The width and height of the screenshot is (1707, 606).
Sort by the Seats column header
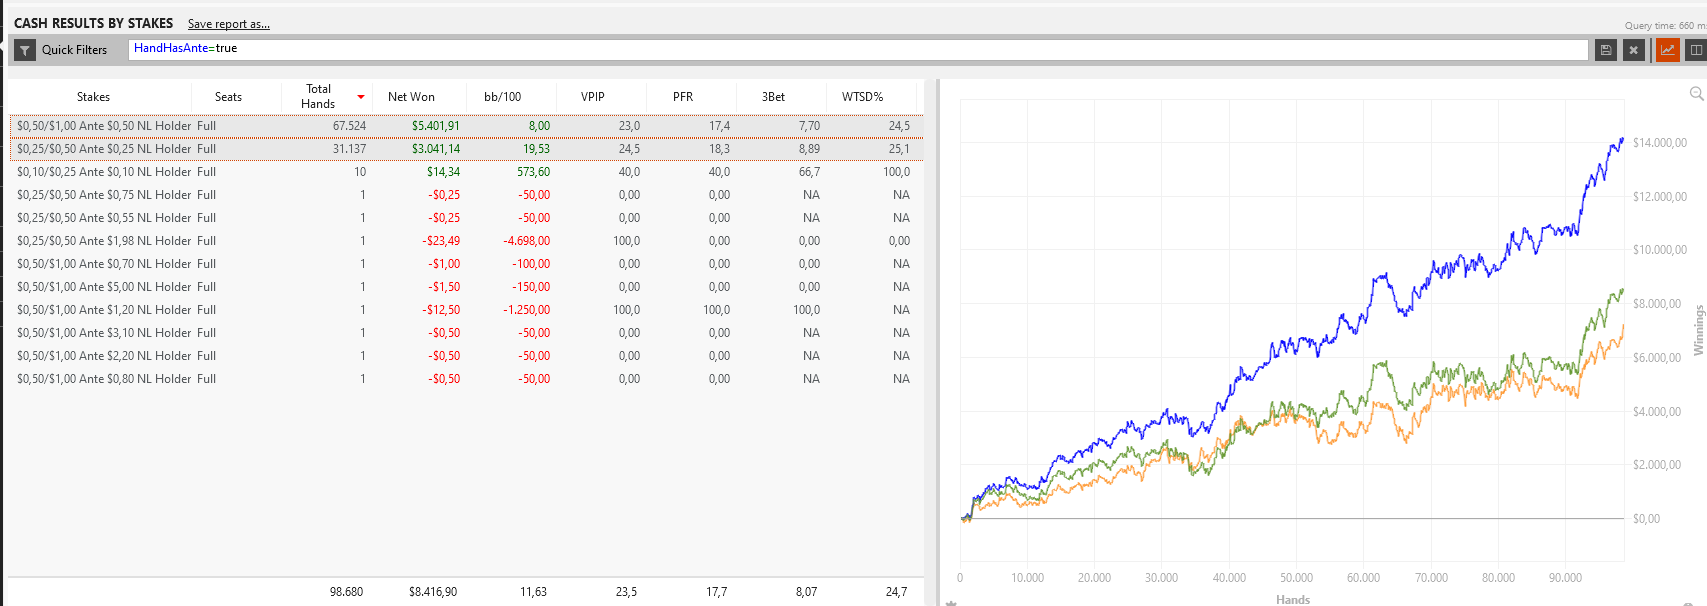pos(228,97)
